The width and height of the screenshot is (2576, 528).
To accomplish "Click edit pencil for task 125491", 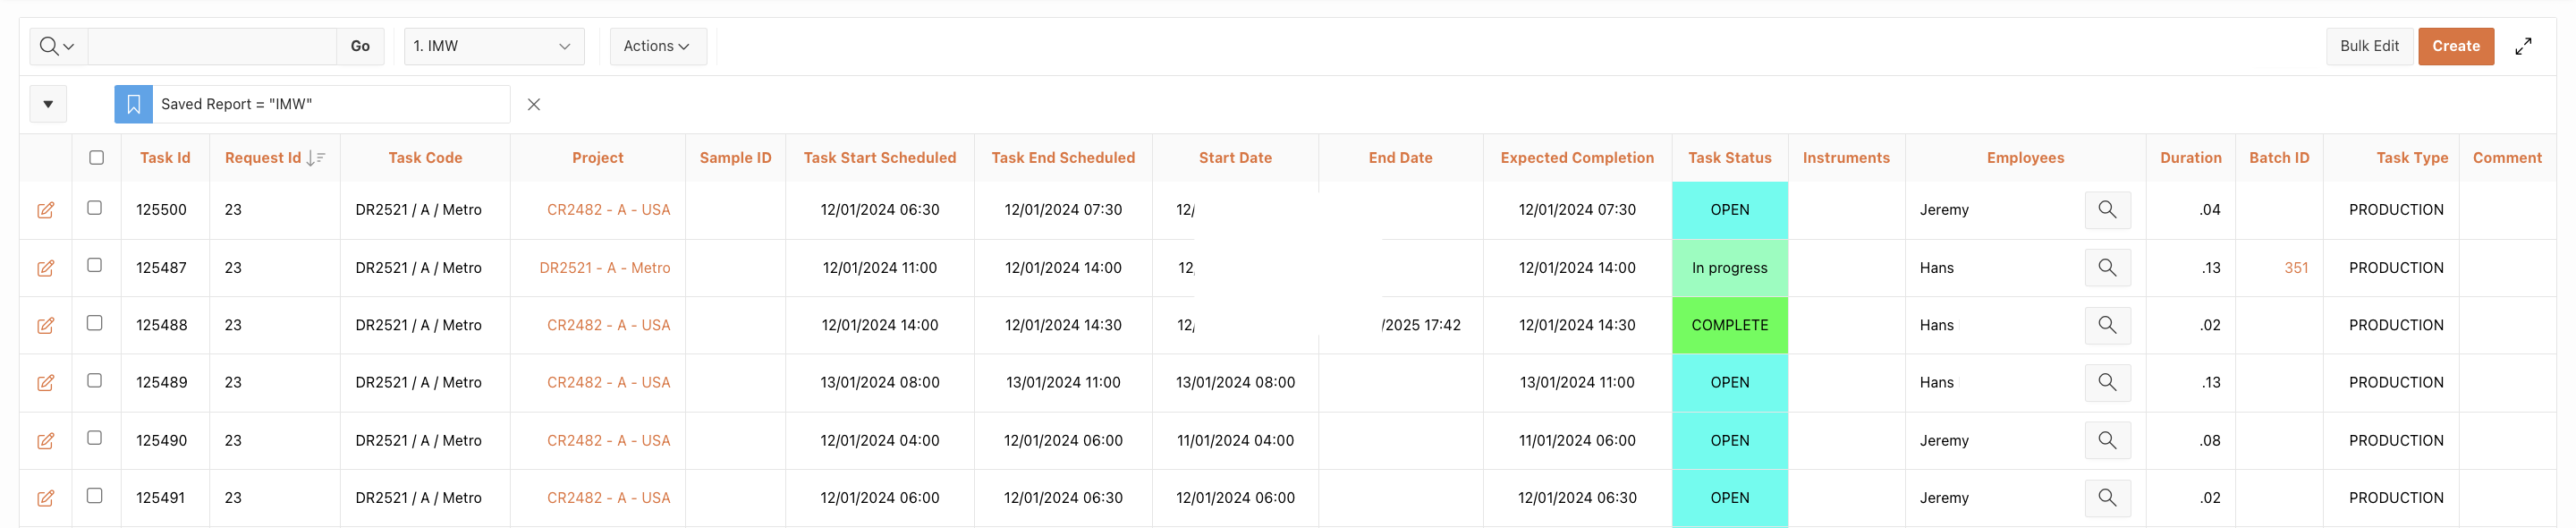I will (x=45, y=498).
